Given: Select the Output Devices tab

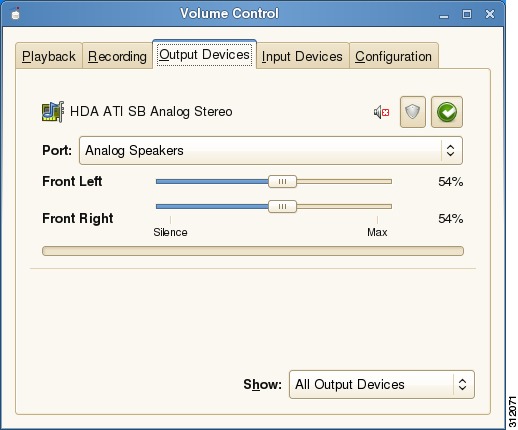Looking at the screenshot, I should click(x=204, y=54).
